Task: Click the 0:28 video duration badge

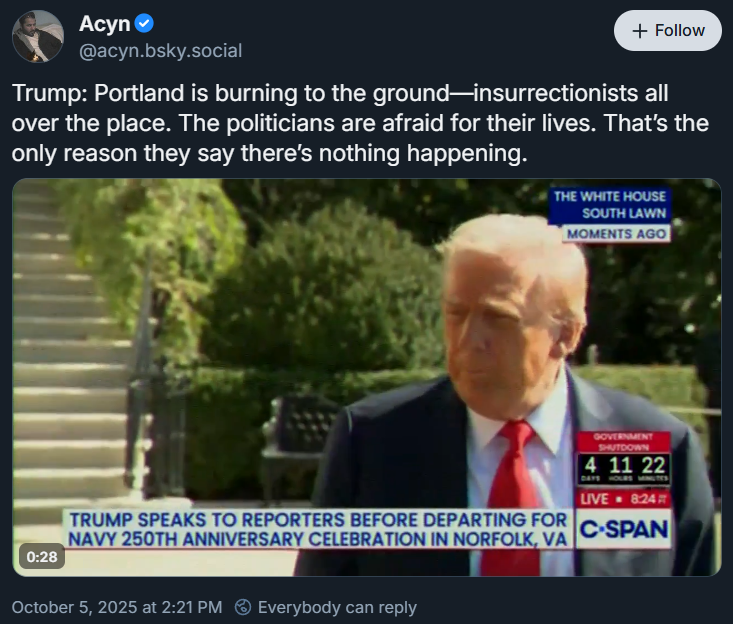Action: click(42, 556)
